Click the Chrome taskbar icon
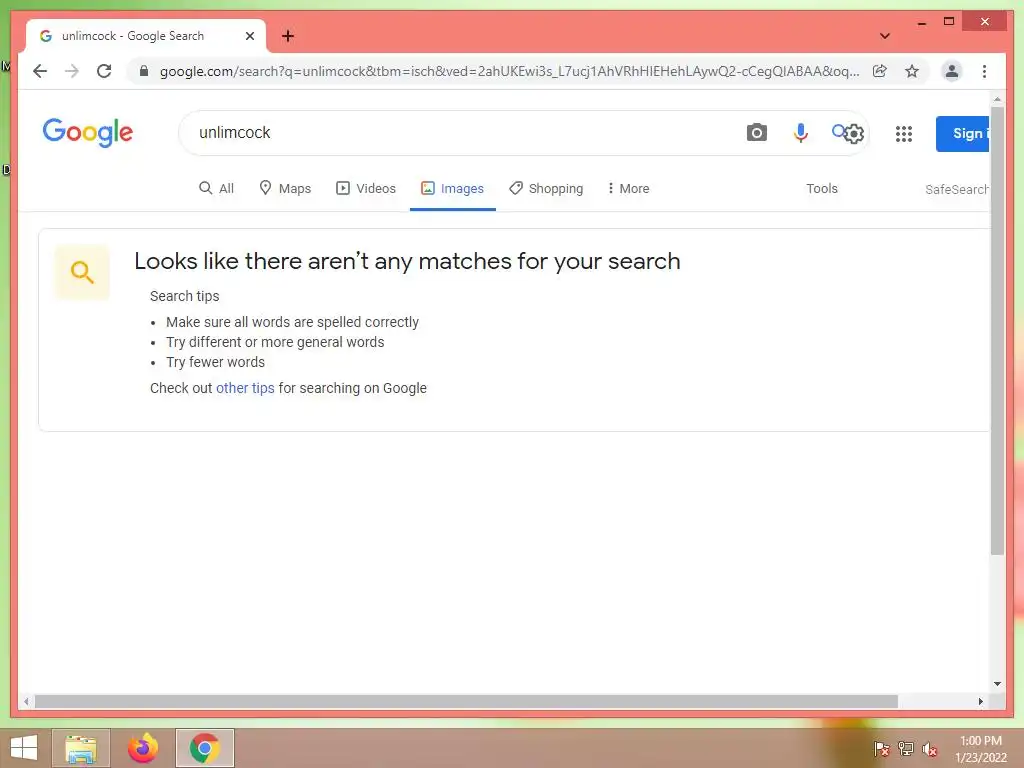1024x768 pixels. 204,748
